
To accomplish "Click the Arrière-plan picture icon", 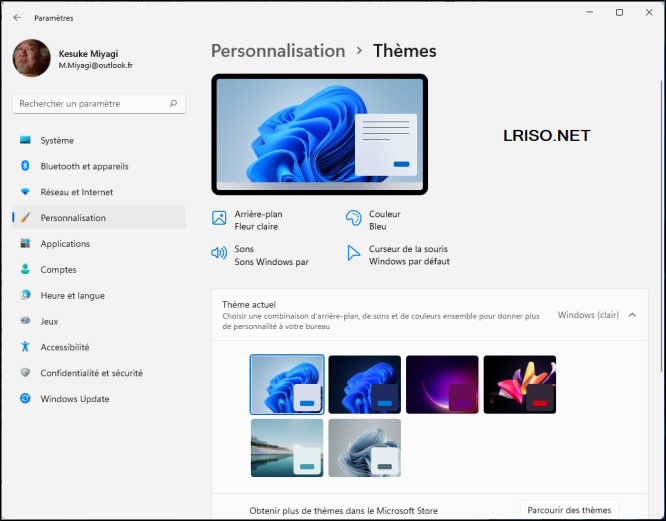I will (x=219, y=219).
